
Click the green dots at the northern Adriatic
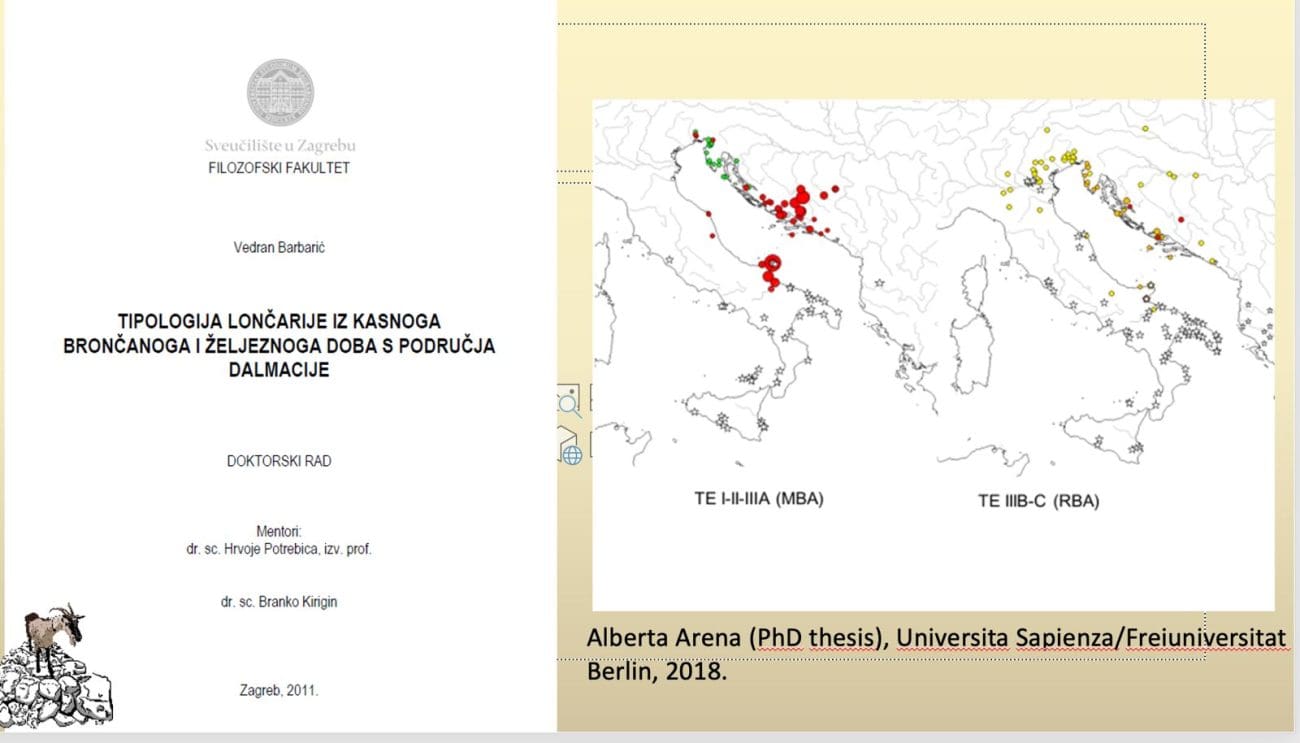[x=714, y=159]
